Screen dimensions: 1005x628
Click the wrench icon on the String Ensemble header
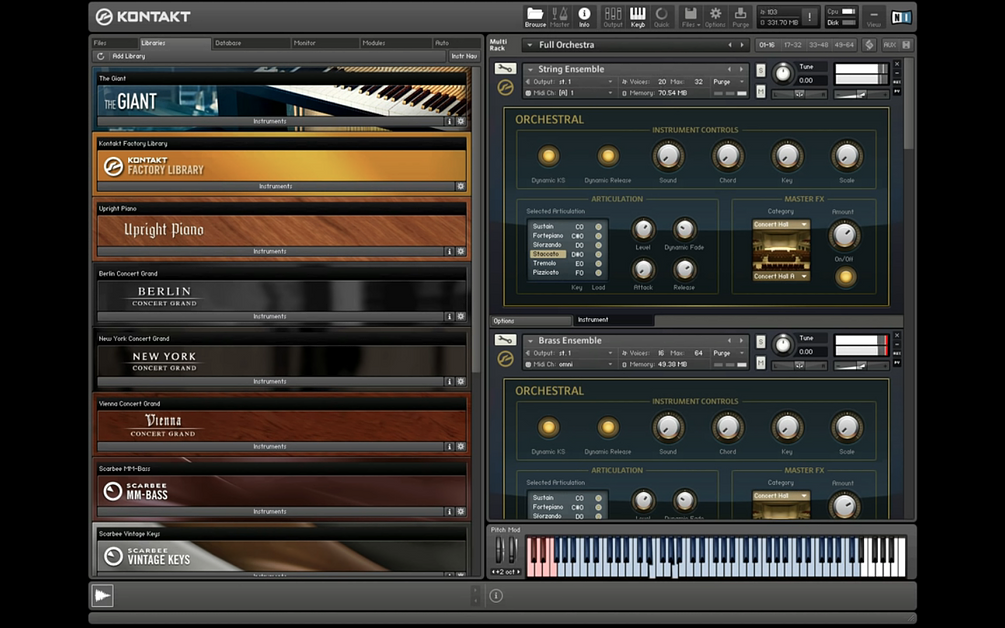click(504, 69)
